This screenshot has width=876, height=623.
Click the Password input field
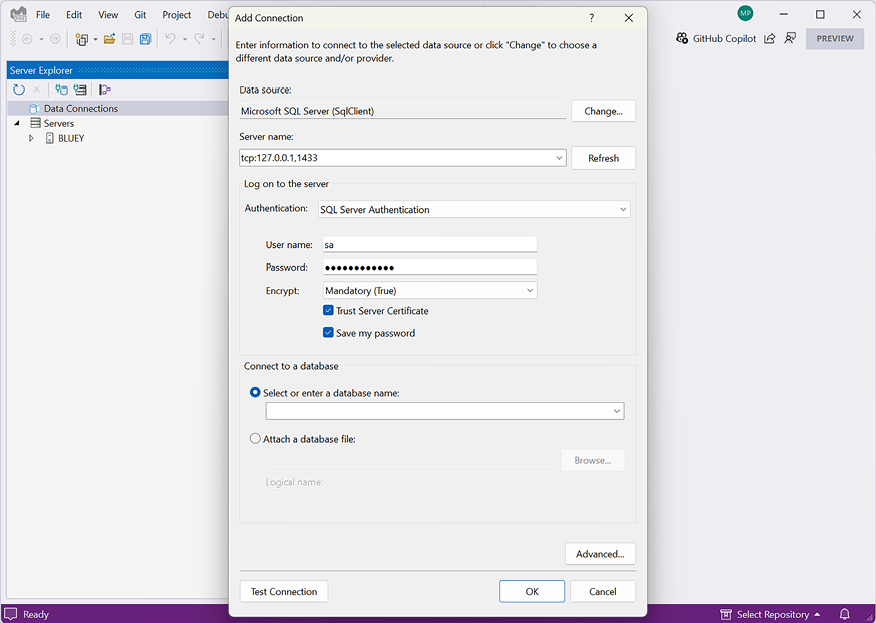click(x=430, y=267)
